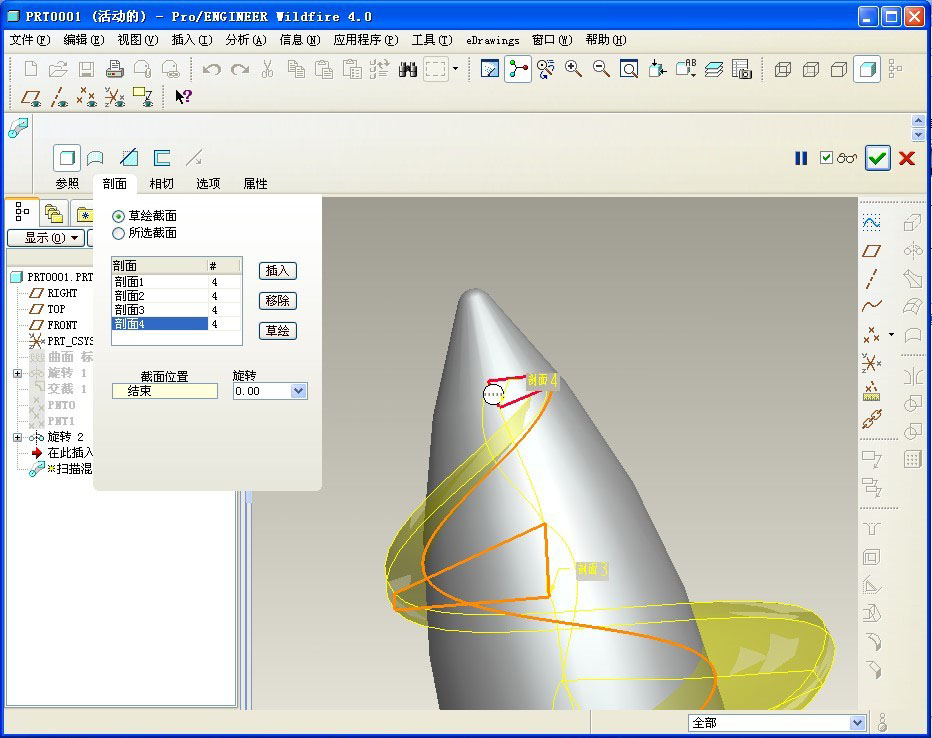
Task: Click the scroll up arrow beside dashboard
Action: [x=918, y=121]
